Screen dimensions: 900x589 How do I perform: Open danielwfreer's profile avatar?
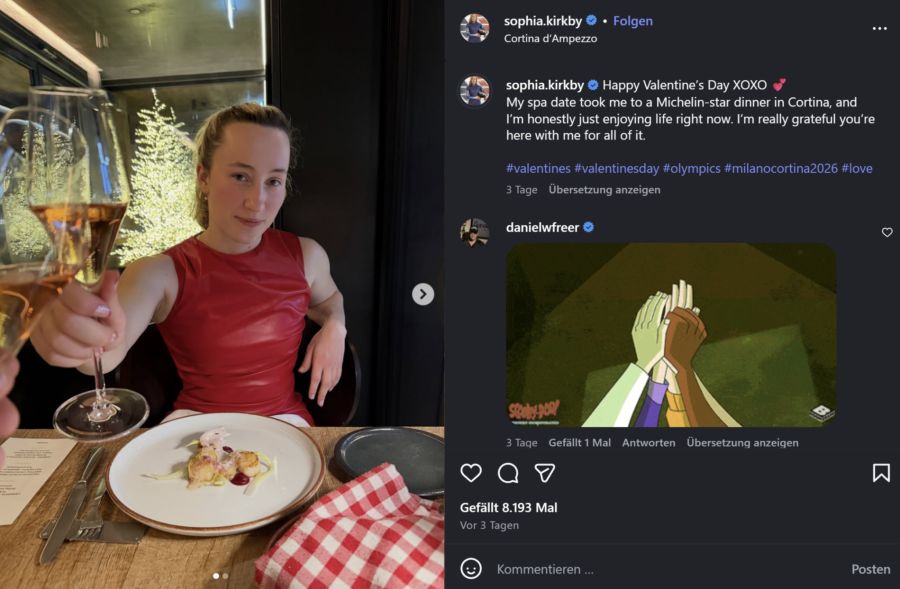tap(474, 232)
